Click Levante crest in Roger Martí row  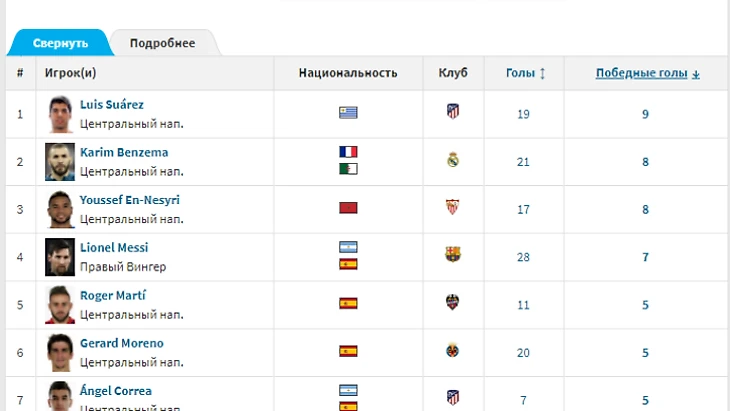pyautogui.click(x=453, y=303)
